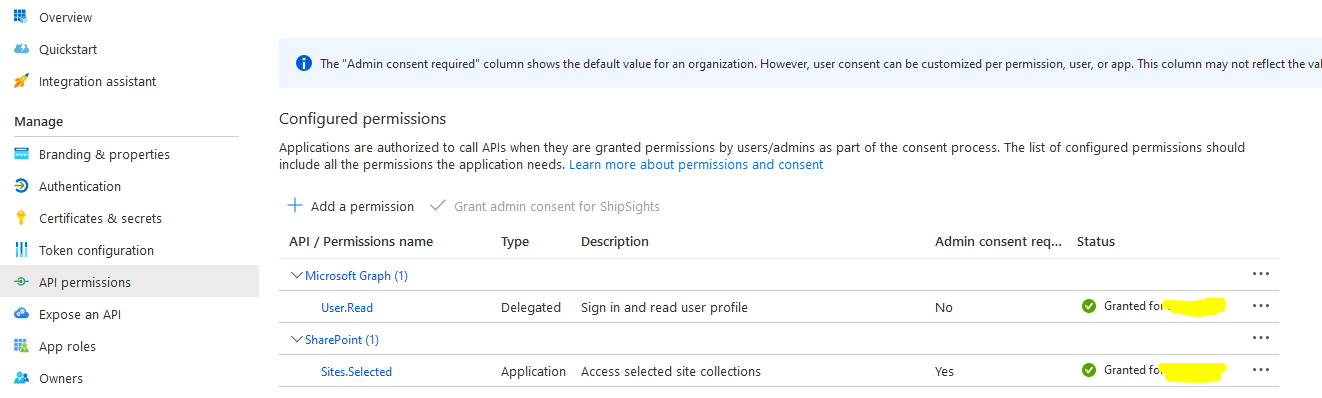Screen dimensions: 1322x398
Task: Click checkmark icon beside Grant admin consent
Action: pyautogui.click(x=437, y=205)
